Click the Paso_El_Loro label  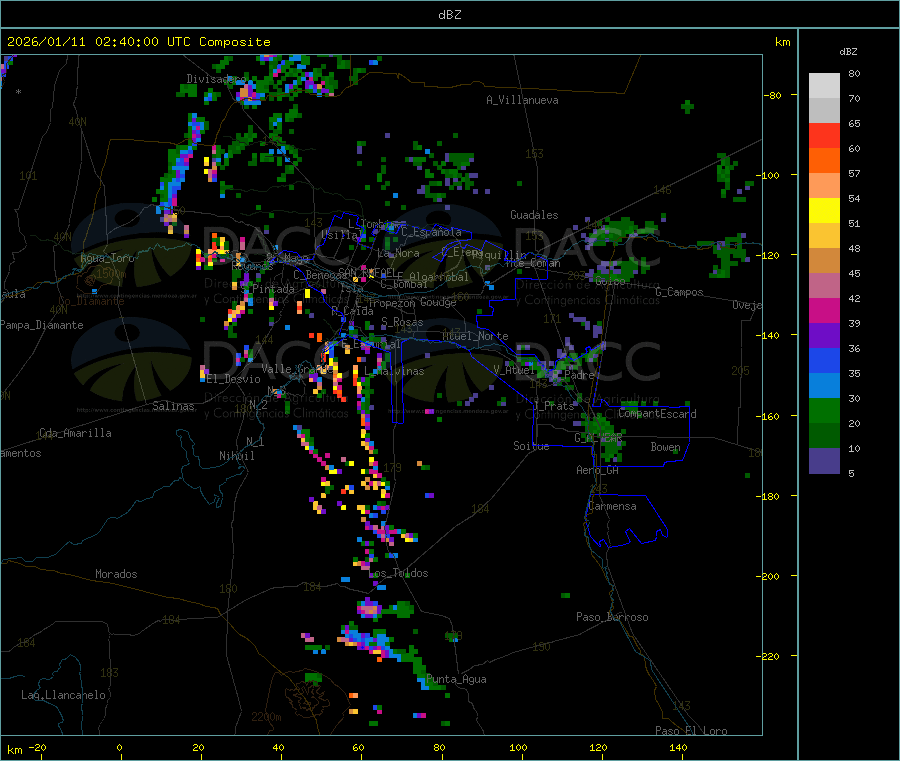tap(691, 731)
